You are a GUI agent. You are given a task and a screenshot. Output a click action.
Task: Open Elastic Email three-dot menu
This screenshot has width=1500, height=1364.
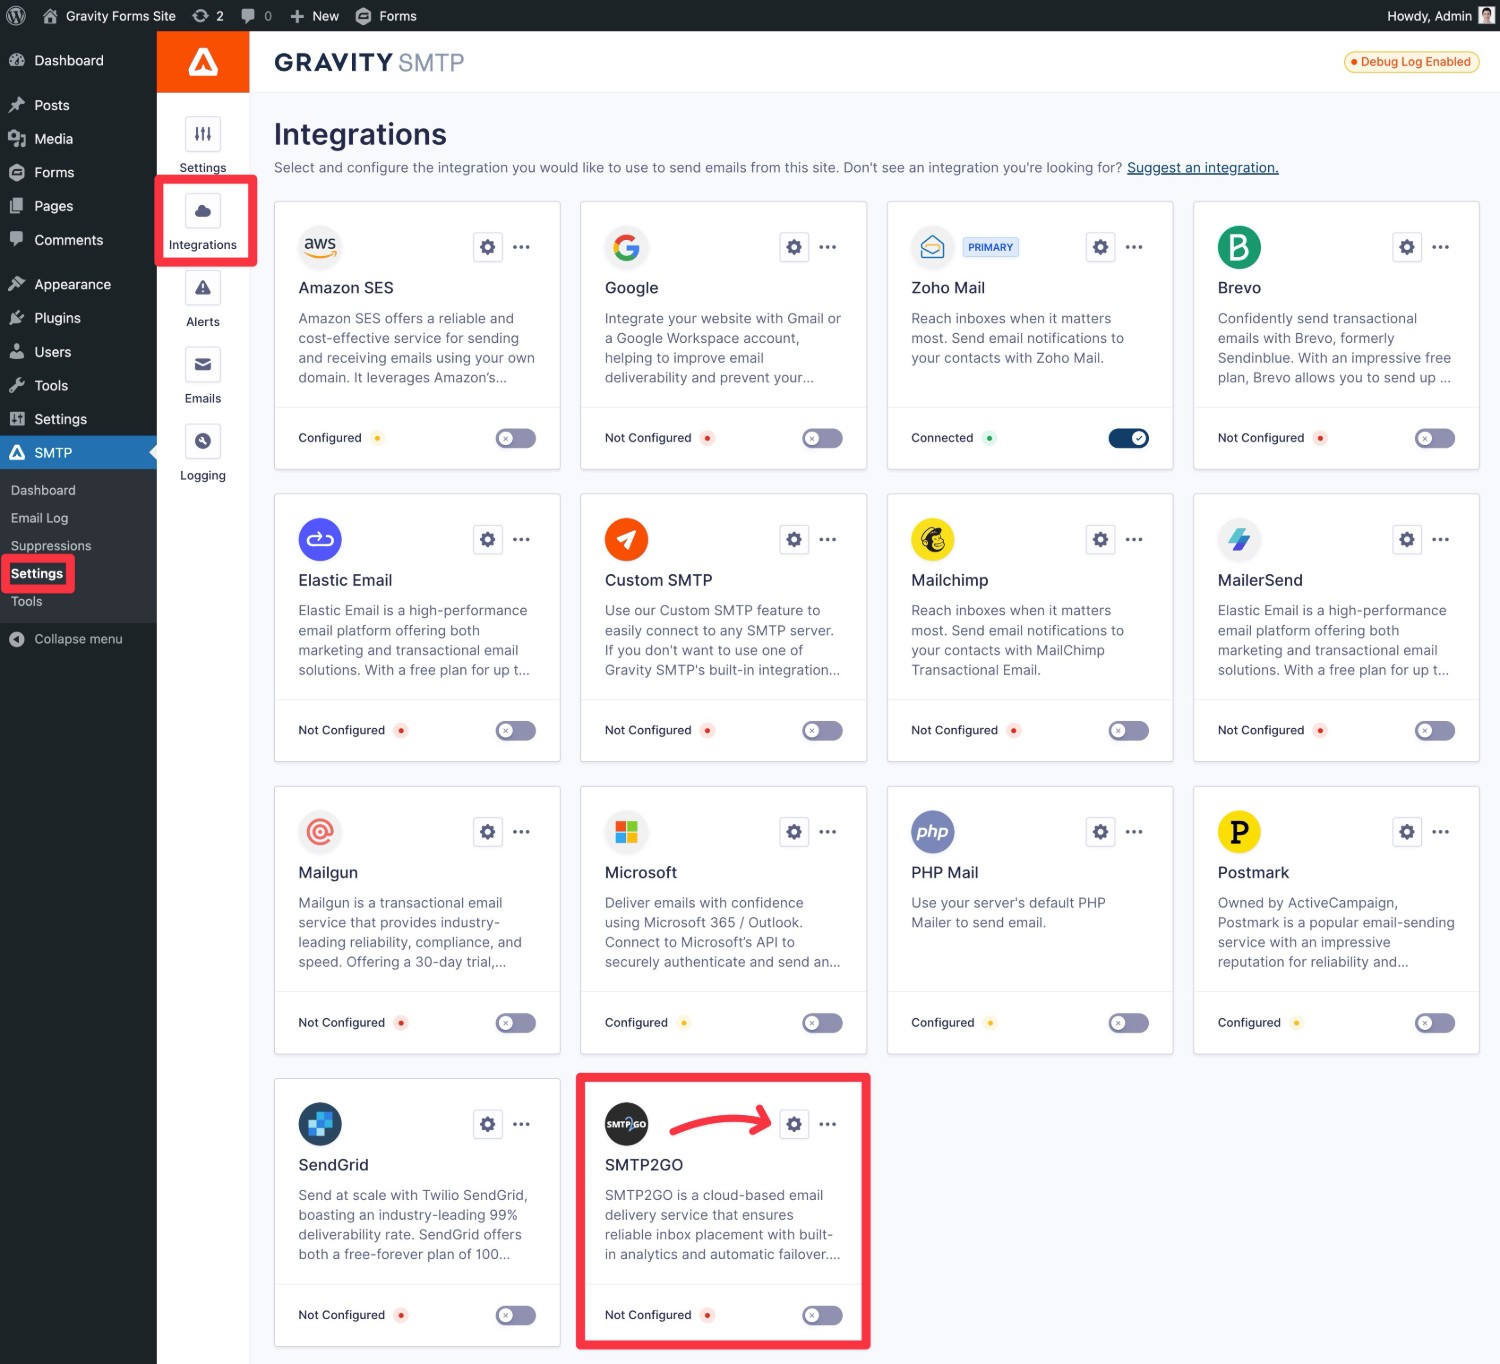click(522, 539)
